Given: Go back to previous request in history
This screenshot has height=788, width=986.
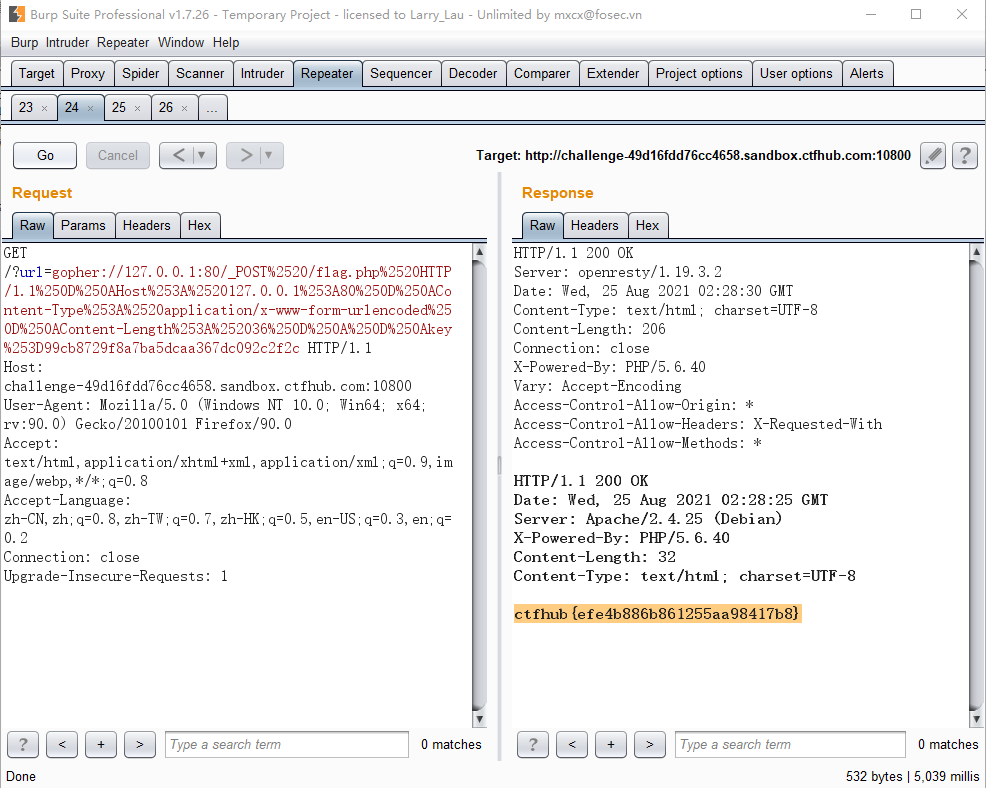Looking at the screenshot, I should tap(179, 155).
